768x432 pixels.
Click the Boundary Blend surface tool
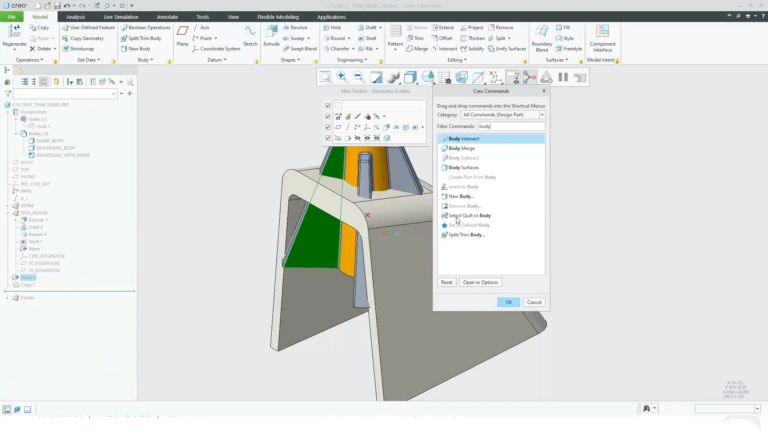542,38
